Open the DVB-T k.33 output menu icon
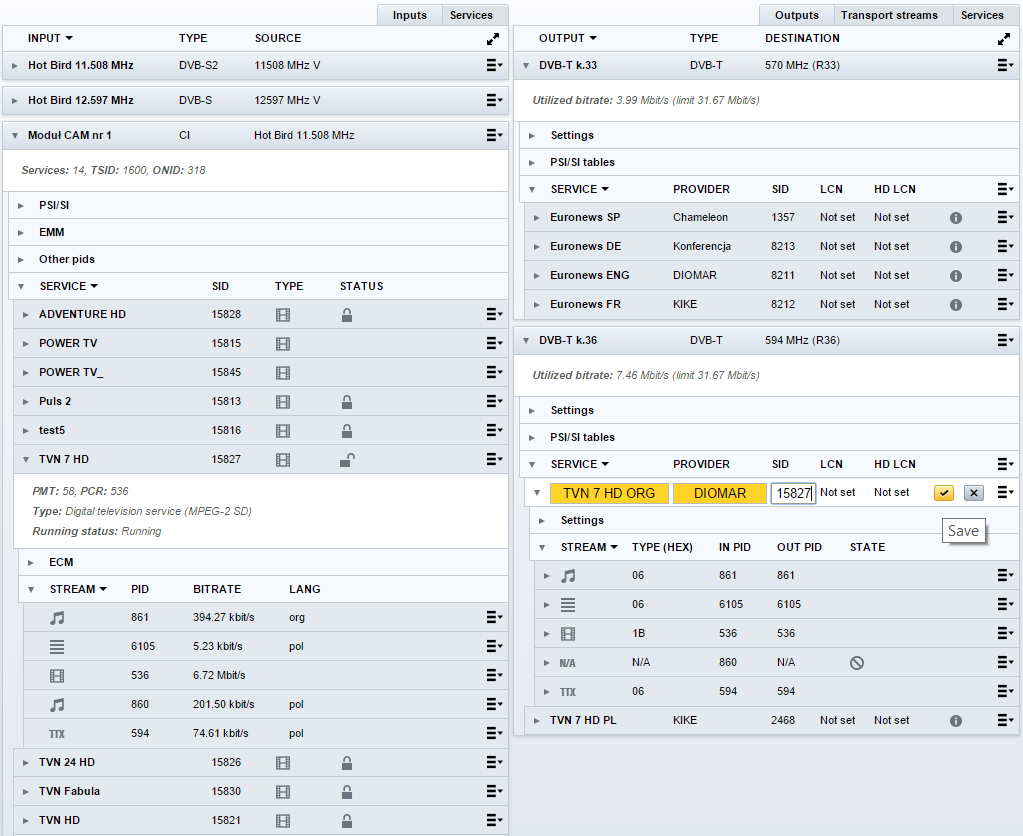 1005,65
